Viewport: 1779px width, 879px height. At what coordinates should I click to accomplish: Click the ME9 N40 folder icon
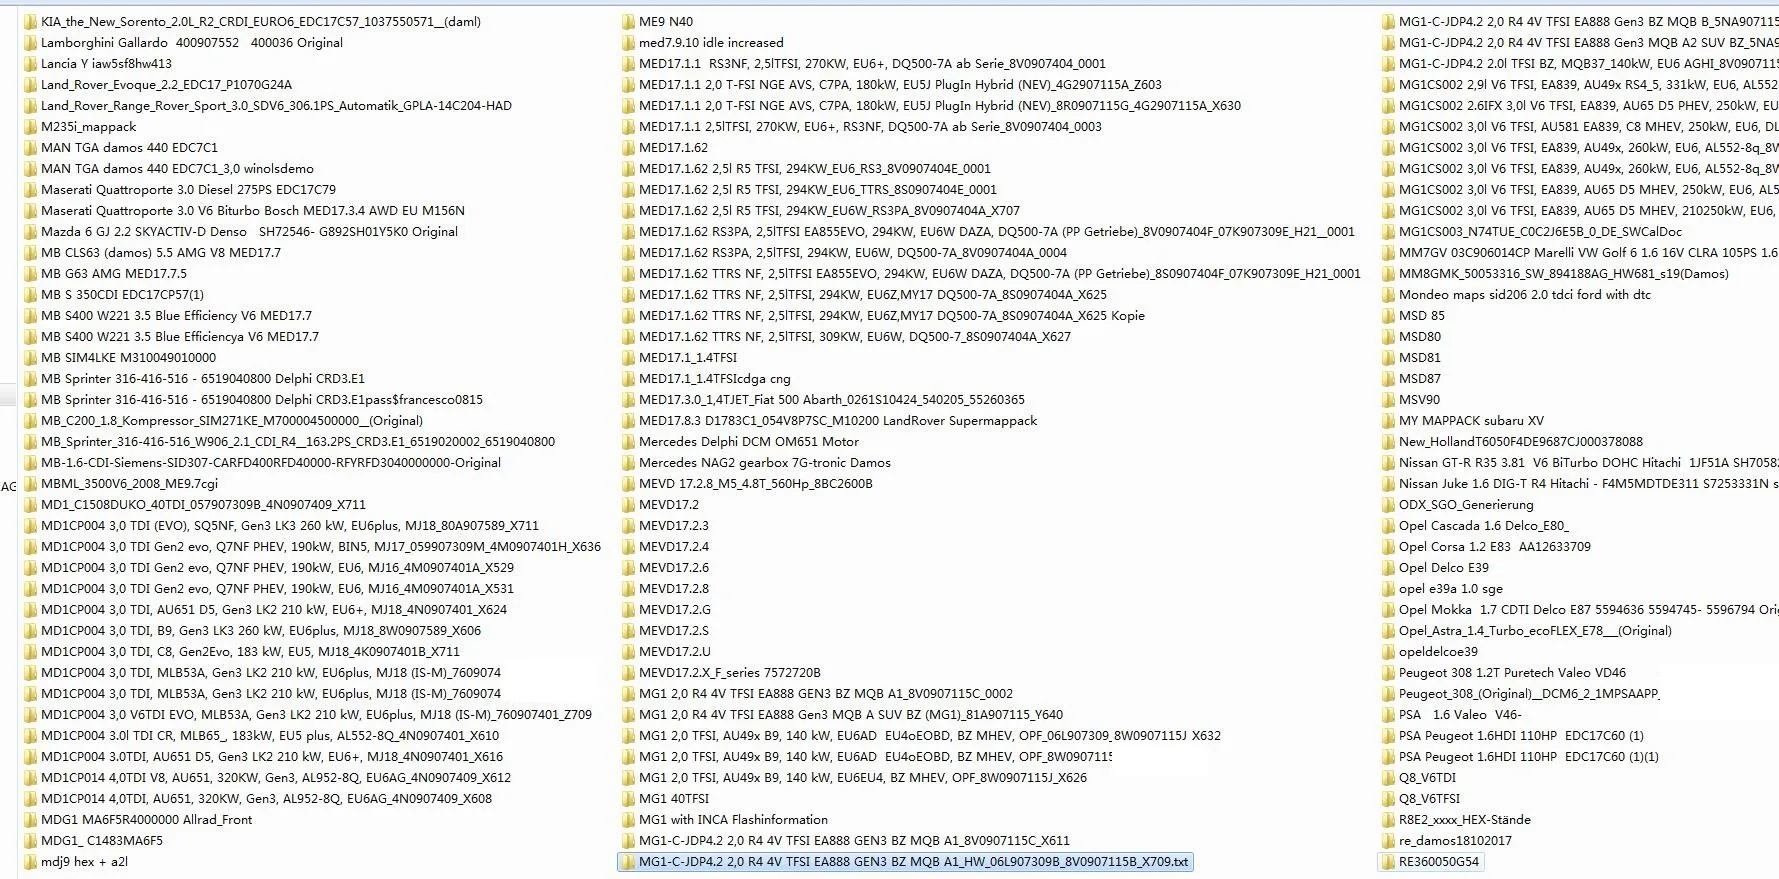pos(628,22)
